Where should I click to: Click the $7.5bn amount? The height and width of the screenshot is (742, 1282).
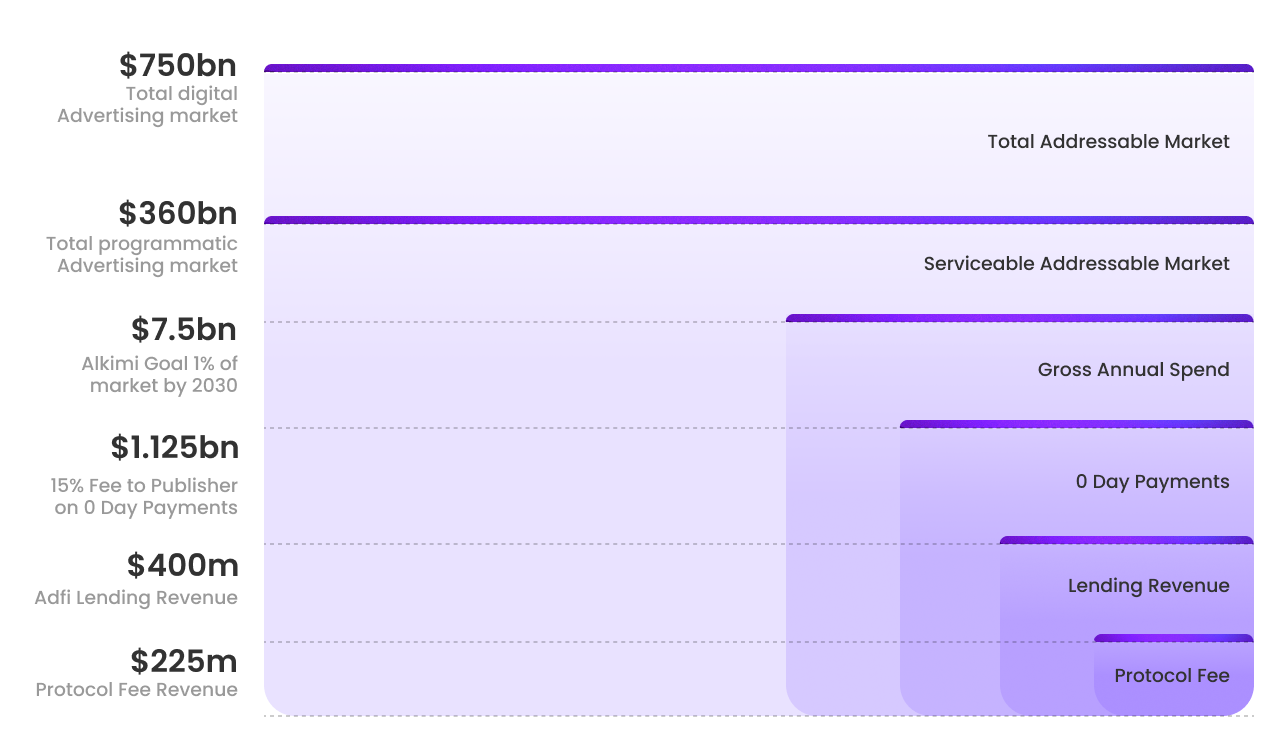click(x=184, y=329)
